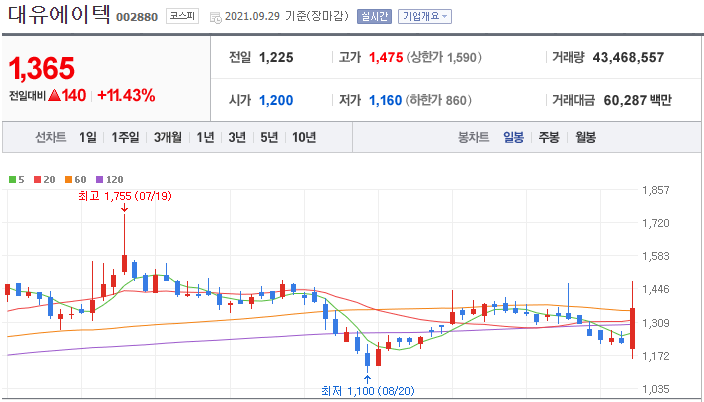Click the 하한가 860 text

point(439,100)
